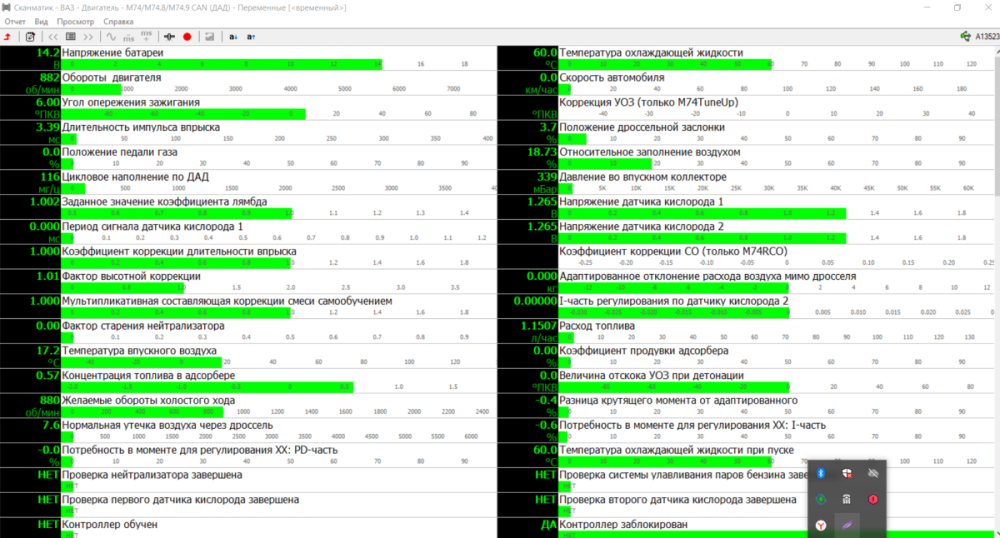The height and width of the screenshot is (538, 1000).
Task: Select Концентрация топлива в адсорбере row
Action: [x=248, y=381]
